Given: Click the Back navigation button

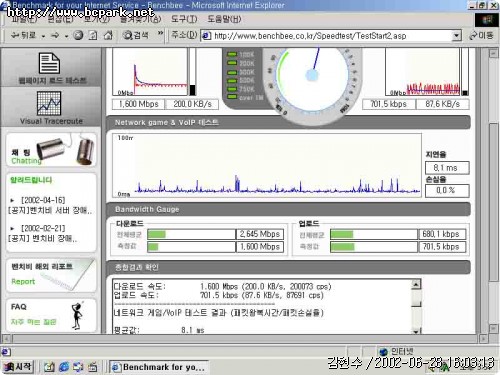Looking at the screenshot, I should [x=23, y=35].
